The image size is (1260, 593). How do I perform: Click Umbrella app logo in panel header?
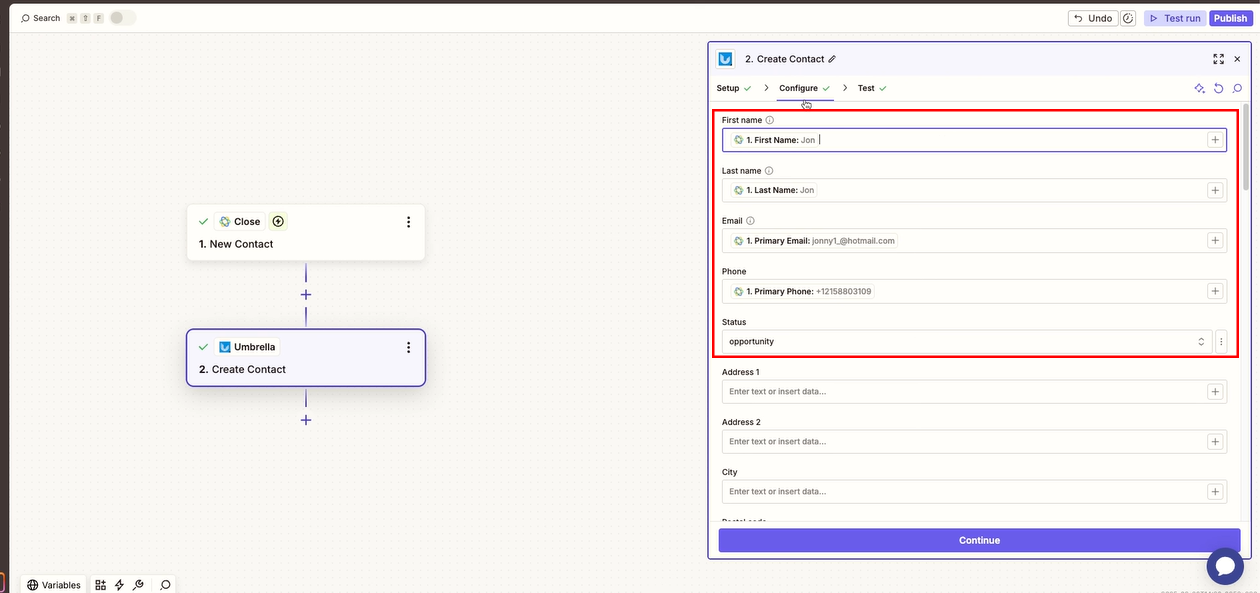[725, 59]
